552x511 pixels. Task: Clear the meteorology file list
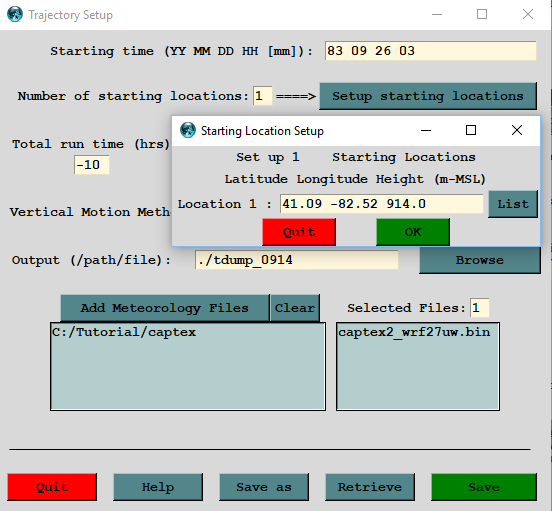[x=295, y=308]
